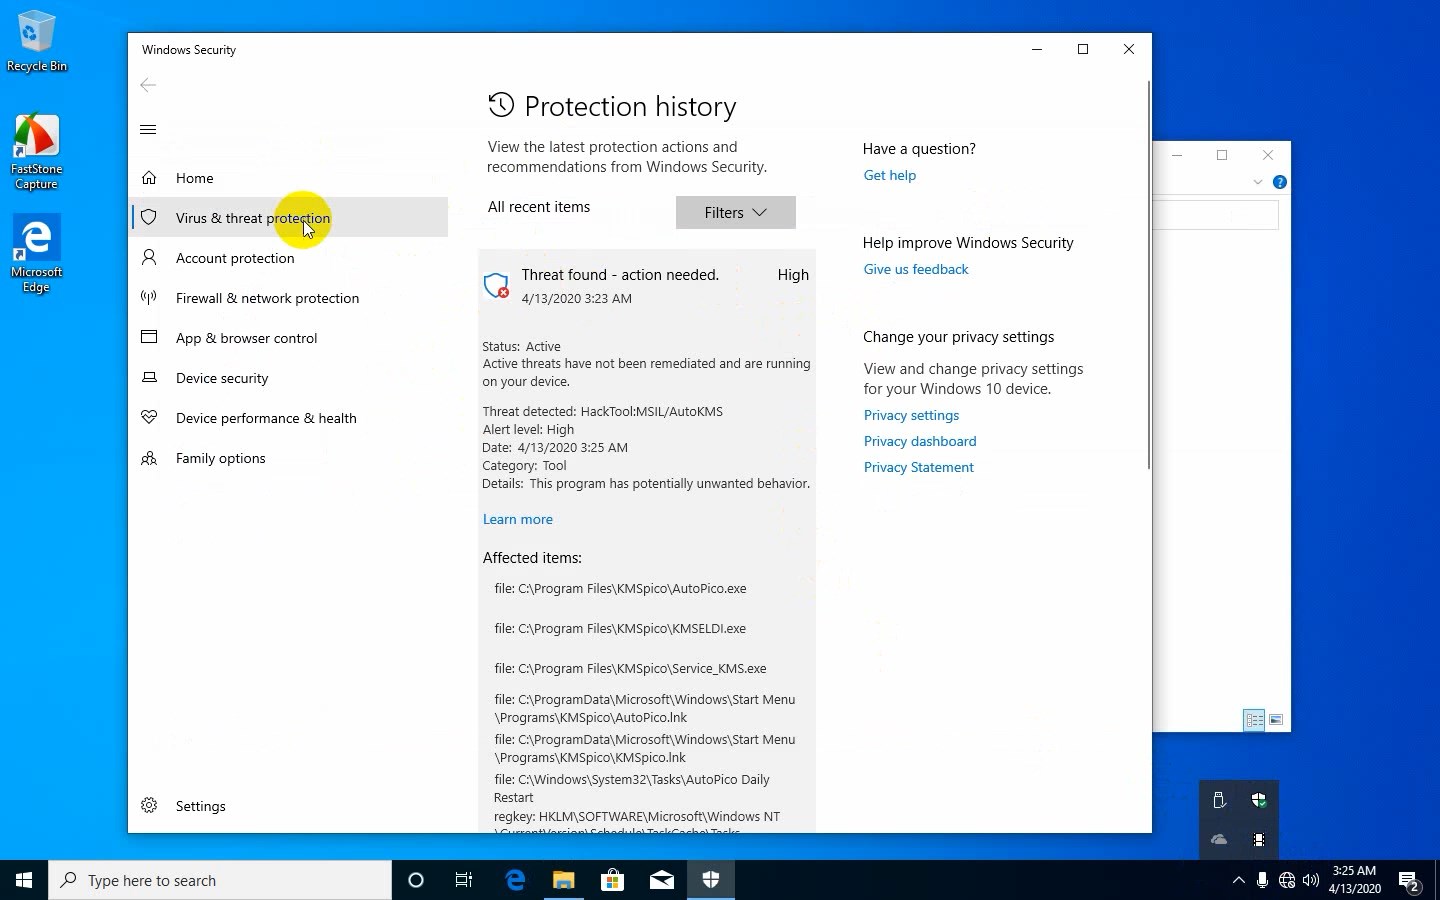The image size is (1440, 900).
Task: Click the volume speaker tray icon
Action: (1311, 881)
